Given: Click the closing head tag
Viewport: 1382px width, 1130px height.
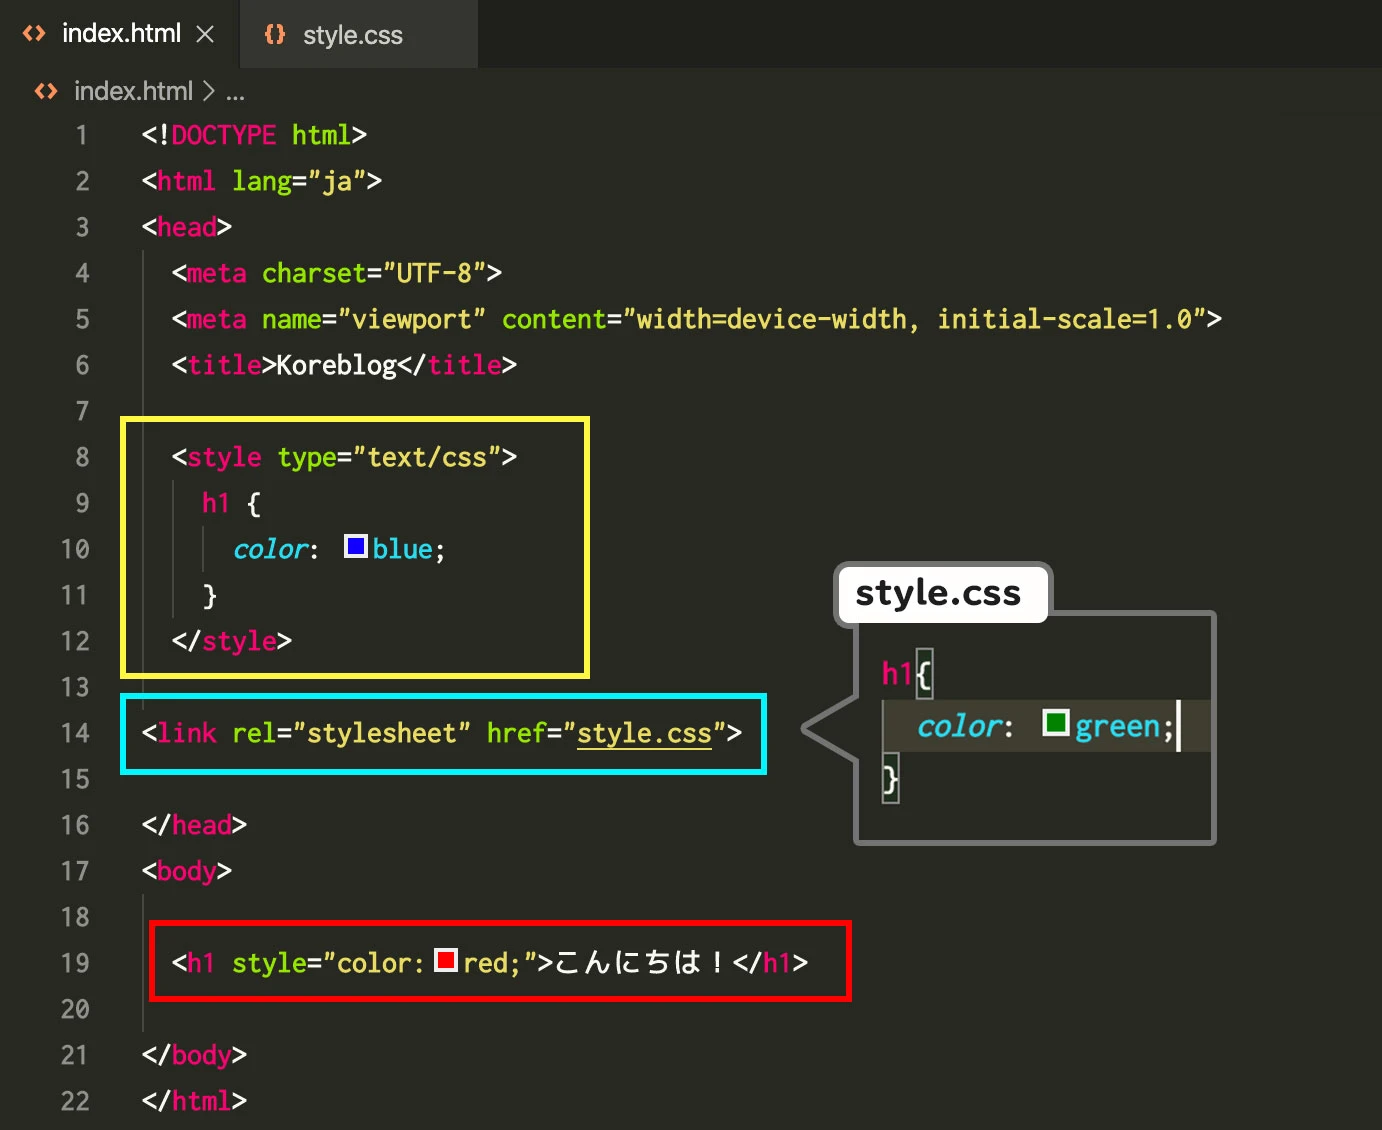Looking at the screenshot, I should click(194, 825).
